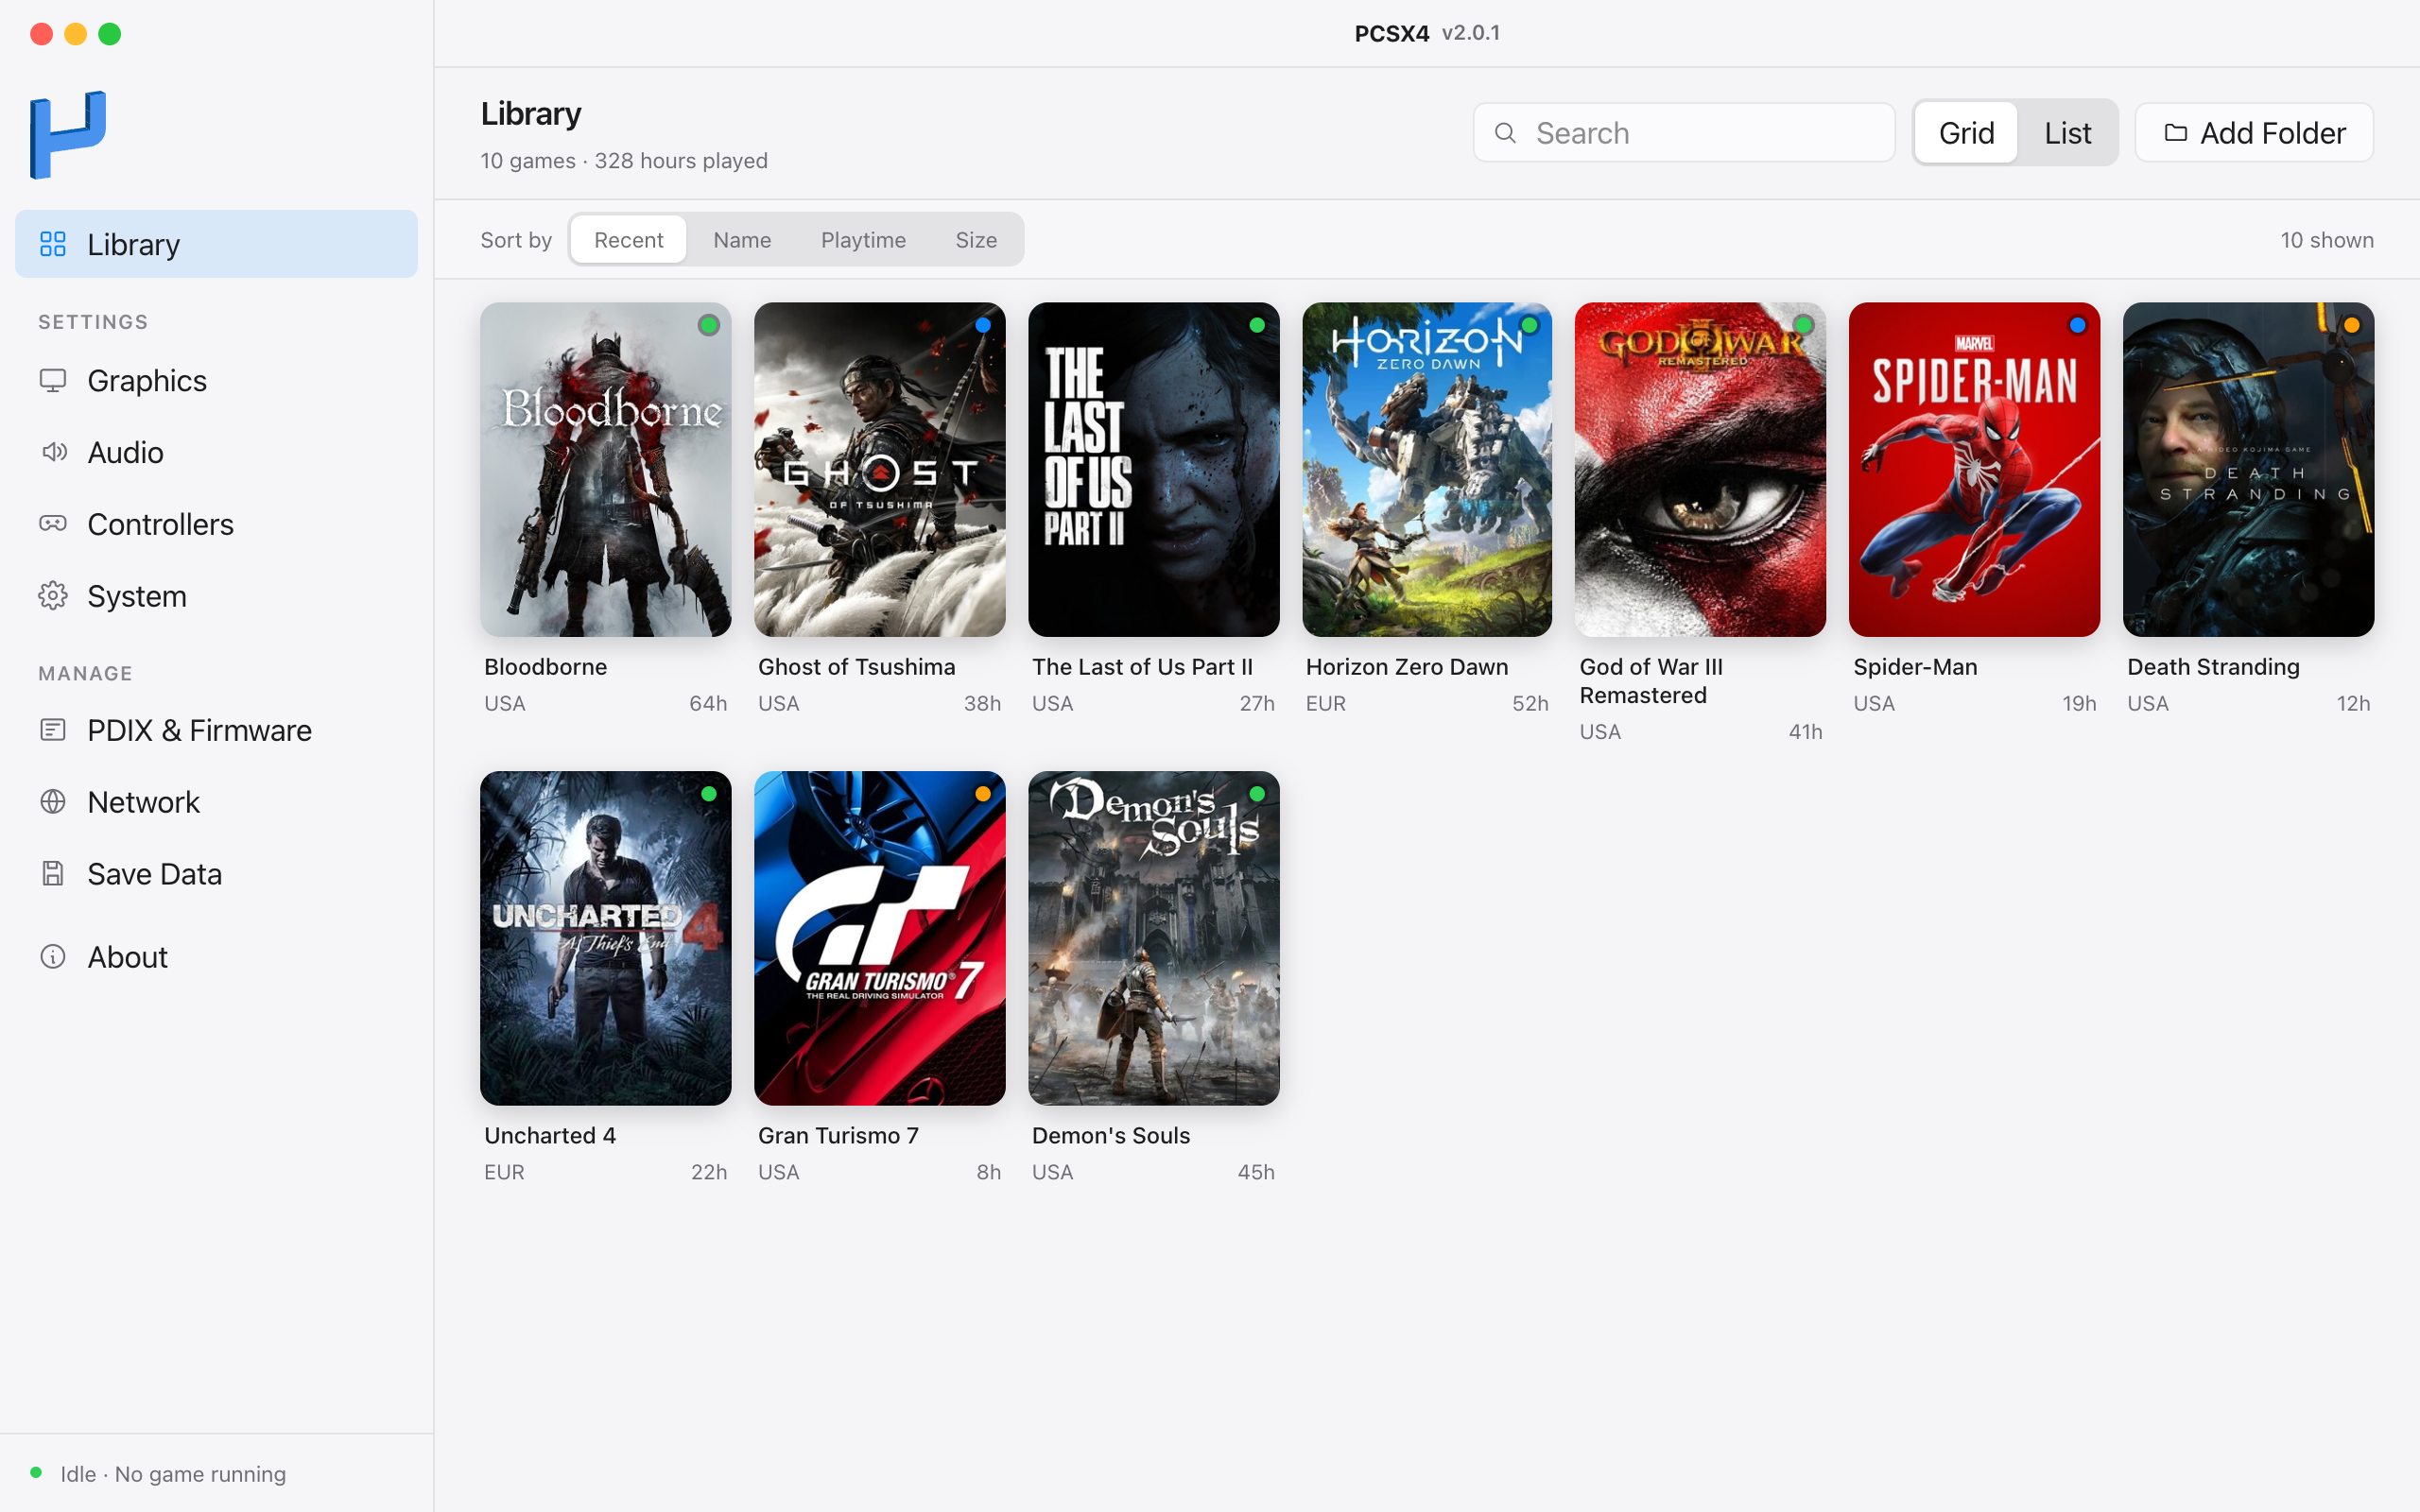The image size is (2420, 1512).
Task: Click the green status dot on Horizon Zero Dawn
Action: coord(1529,325)
